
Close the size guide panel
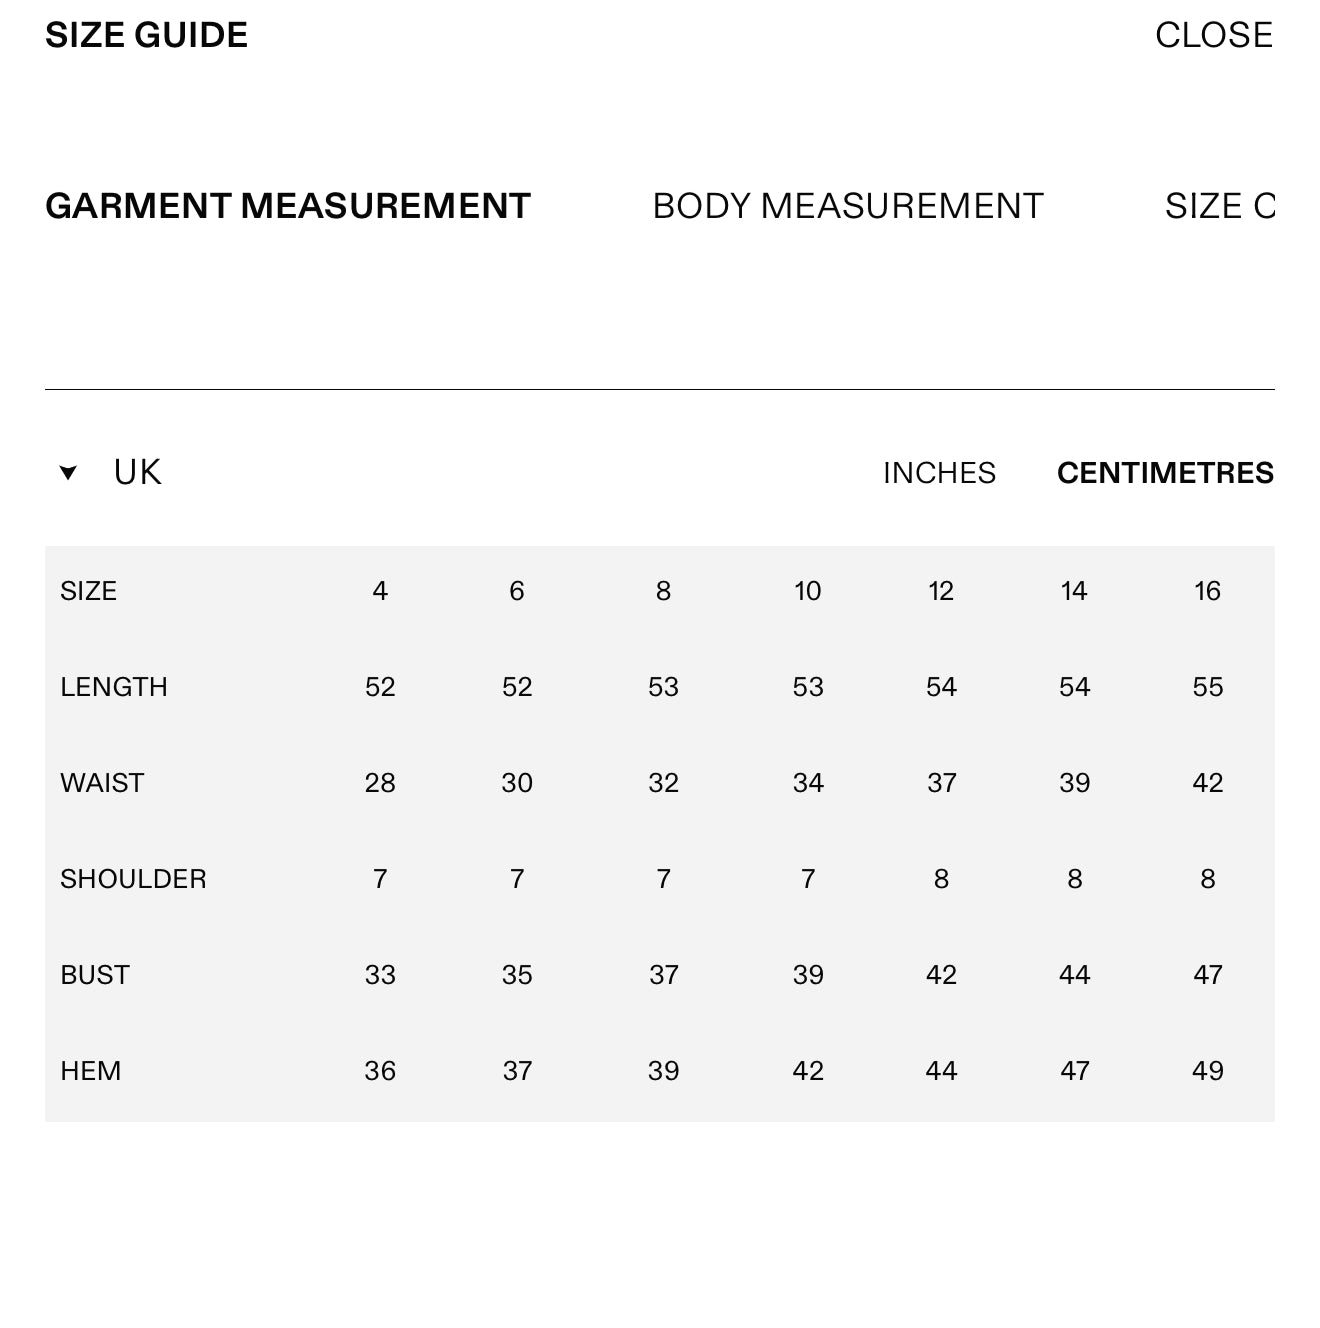point(1213,35)
